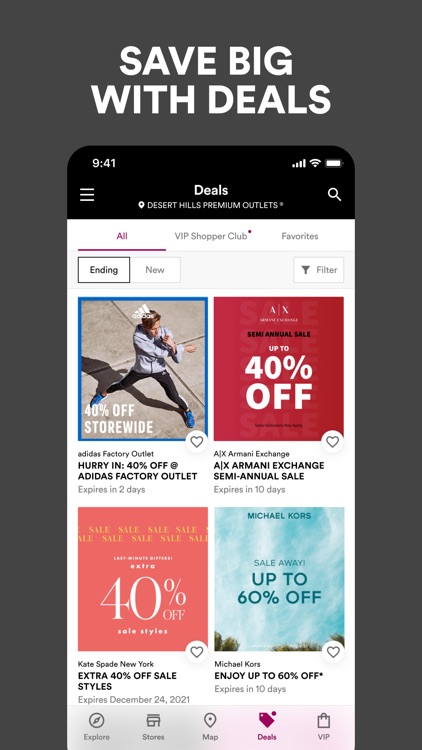Favorite the adidas Factory Outlet deal
Viewport: 422px width, 750px height.
(197, 441)
